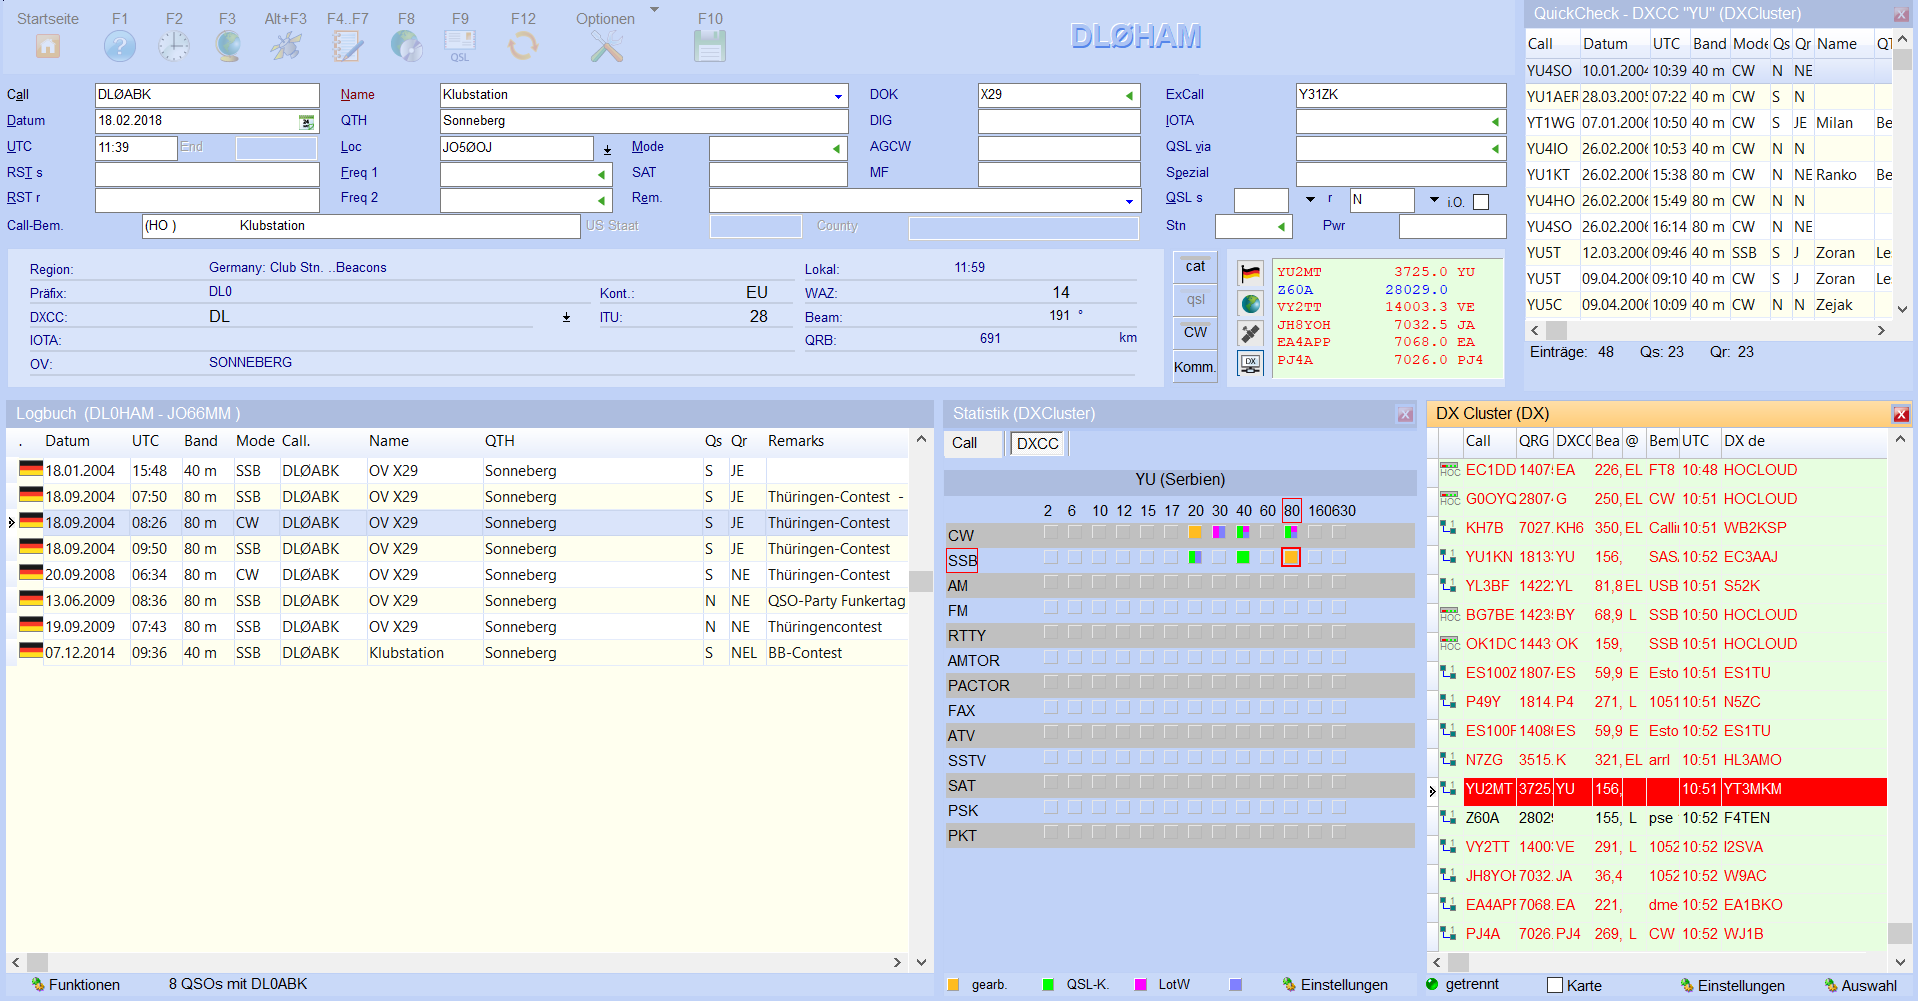Click the Startseite home icon
Viewport: 1918px width, 1001px height.
click(x=48, y=46)
